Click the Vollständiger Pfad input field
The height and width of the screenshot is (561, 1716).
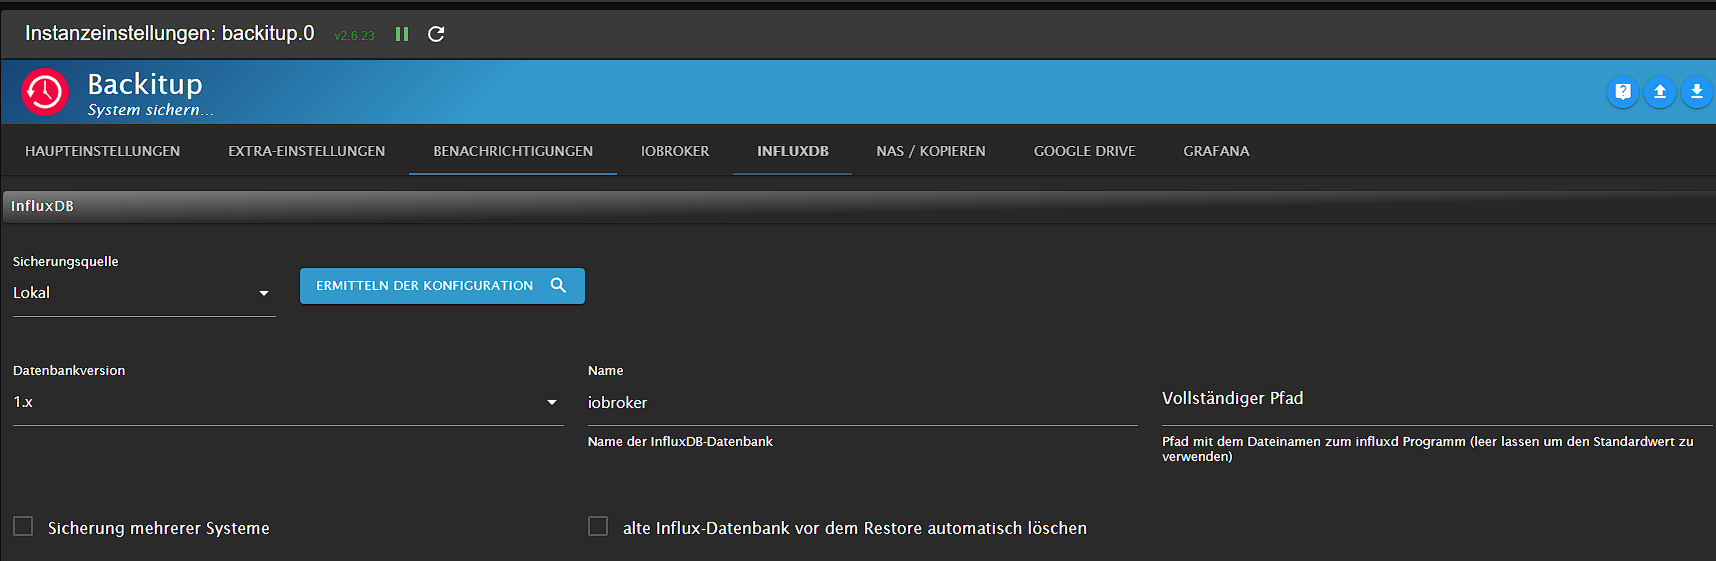1437,399
